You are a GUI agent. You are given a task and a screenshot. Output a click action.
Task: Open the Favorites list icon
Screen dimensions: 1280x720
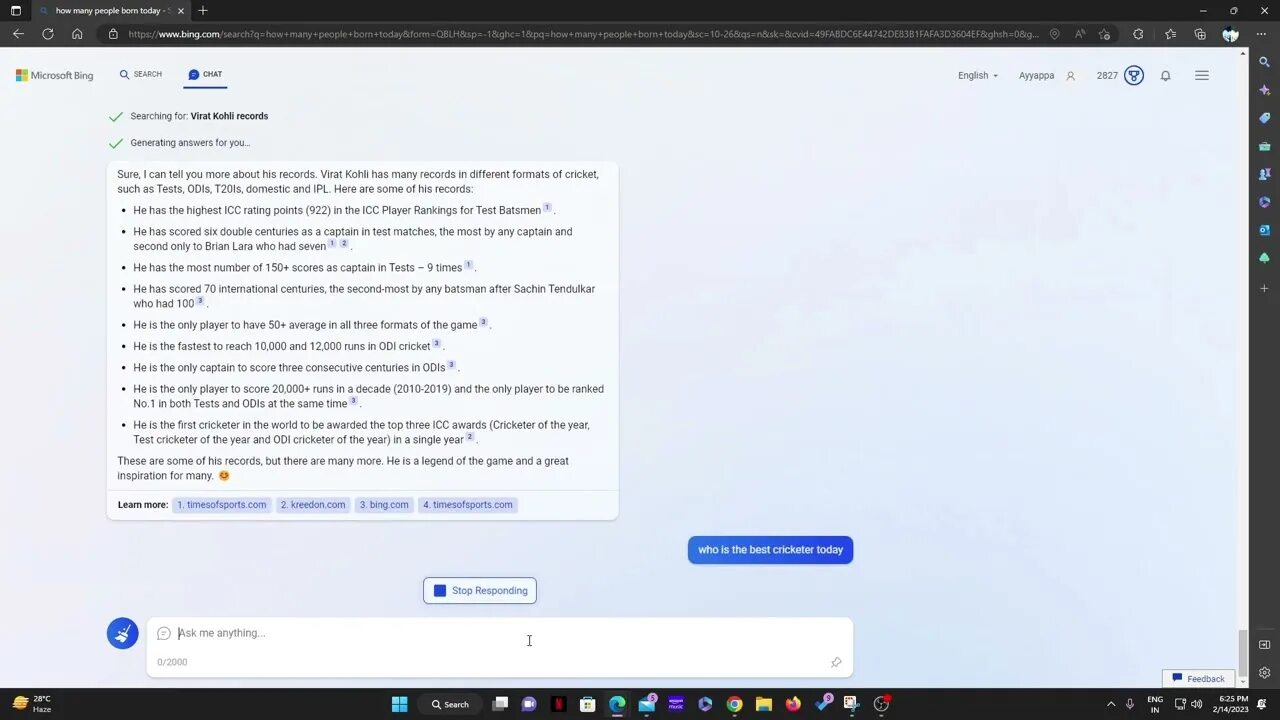pos(1170,34)
